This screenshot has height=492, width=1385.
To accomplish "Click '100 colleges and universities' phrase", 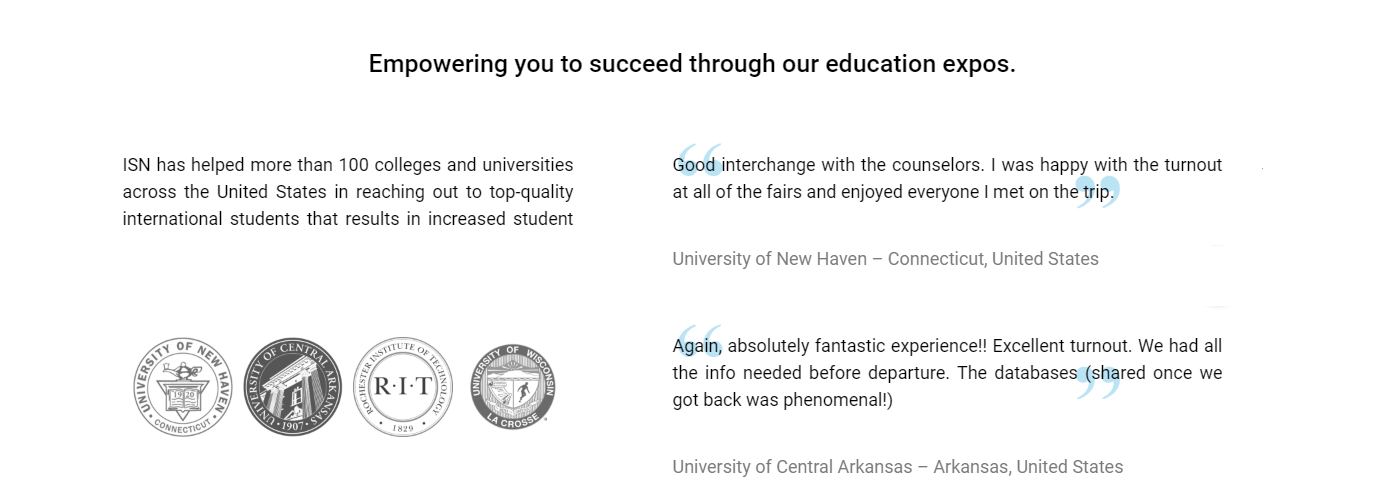I will (x=456, y=165).
